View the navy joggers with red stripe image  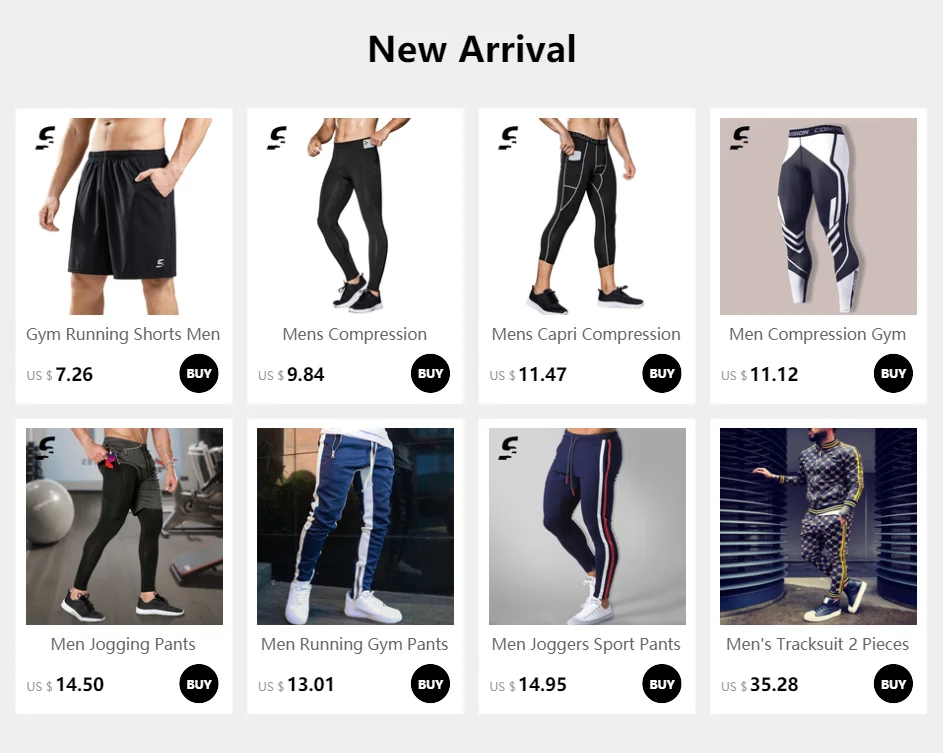point(587,526)
